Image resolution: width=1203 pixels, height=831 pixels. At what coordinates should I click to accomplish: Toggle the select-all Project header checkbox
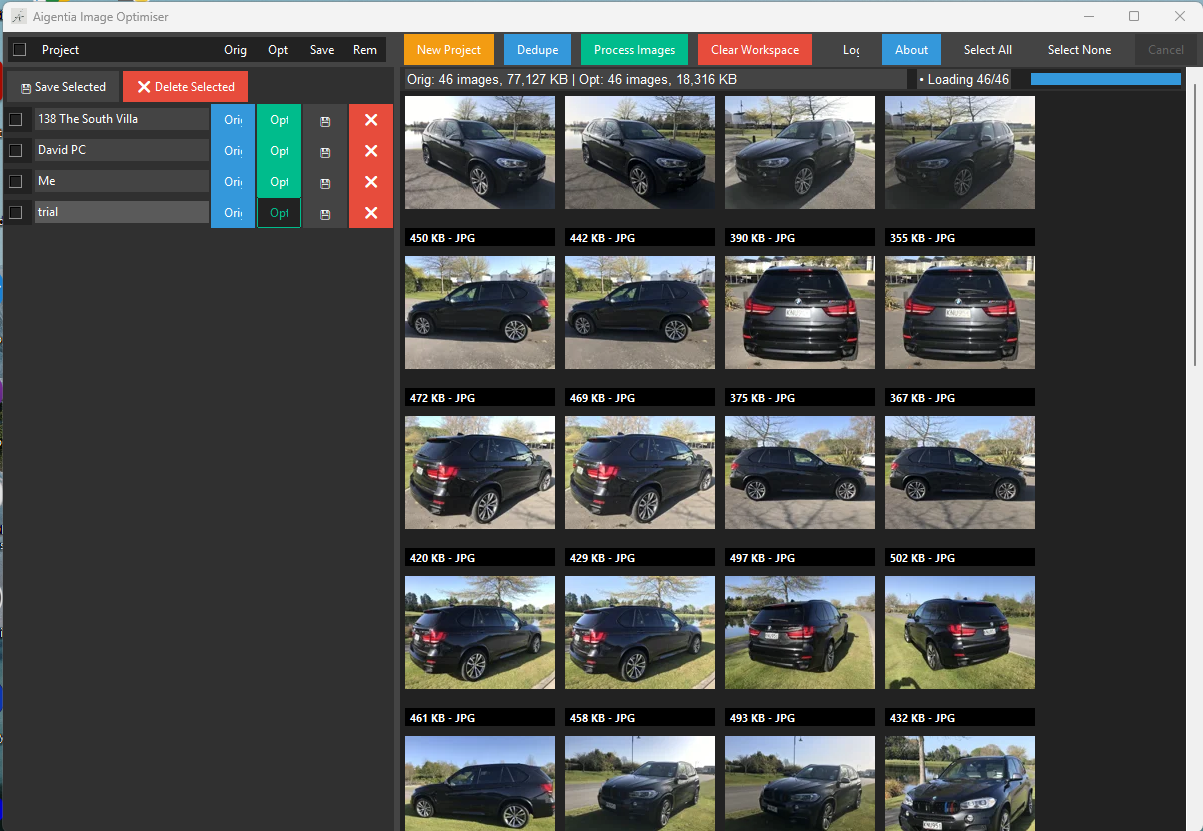(19, 50)
